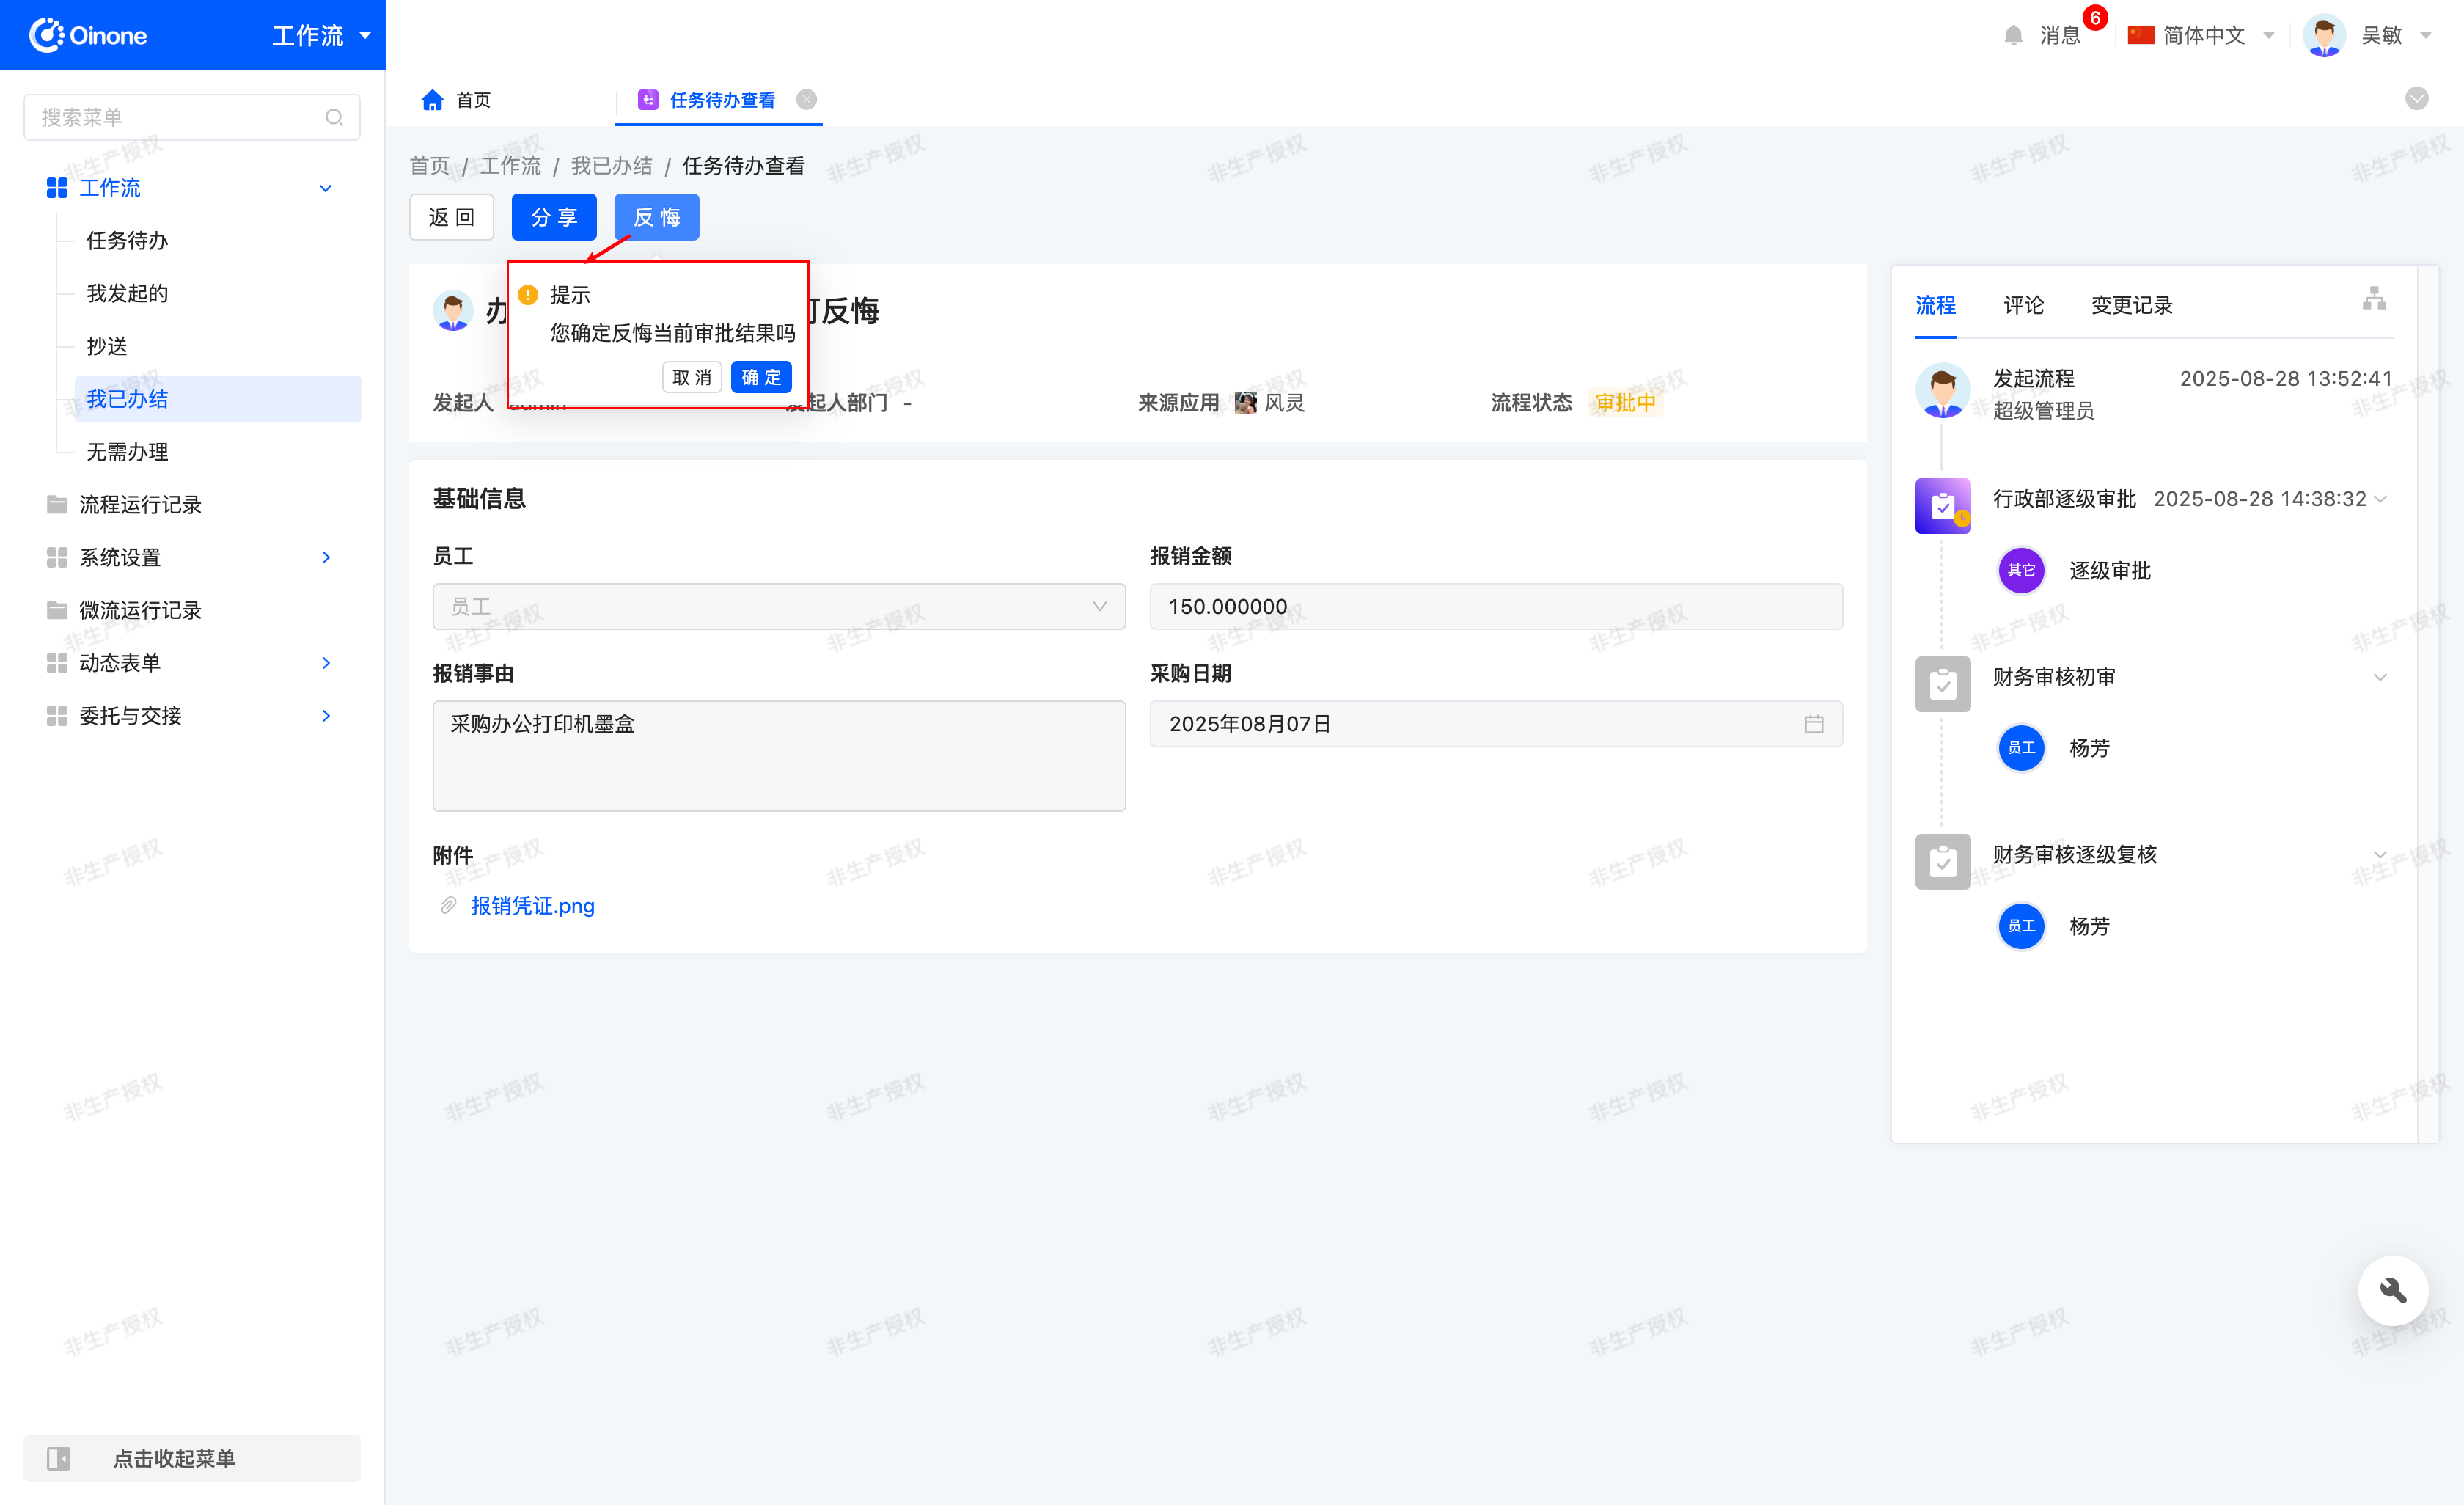2464x1505 pixels.
Task: Close the 任务待办查看 tab
Action: click(806, 100)
